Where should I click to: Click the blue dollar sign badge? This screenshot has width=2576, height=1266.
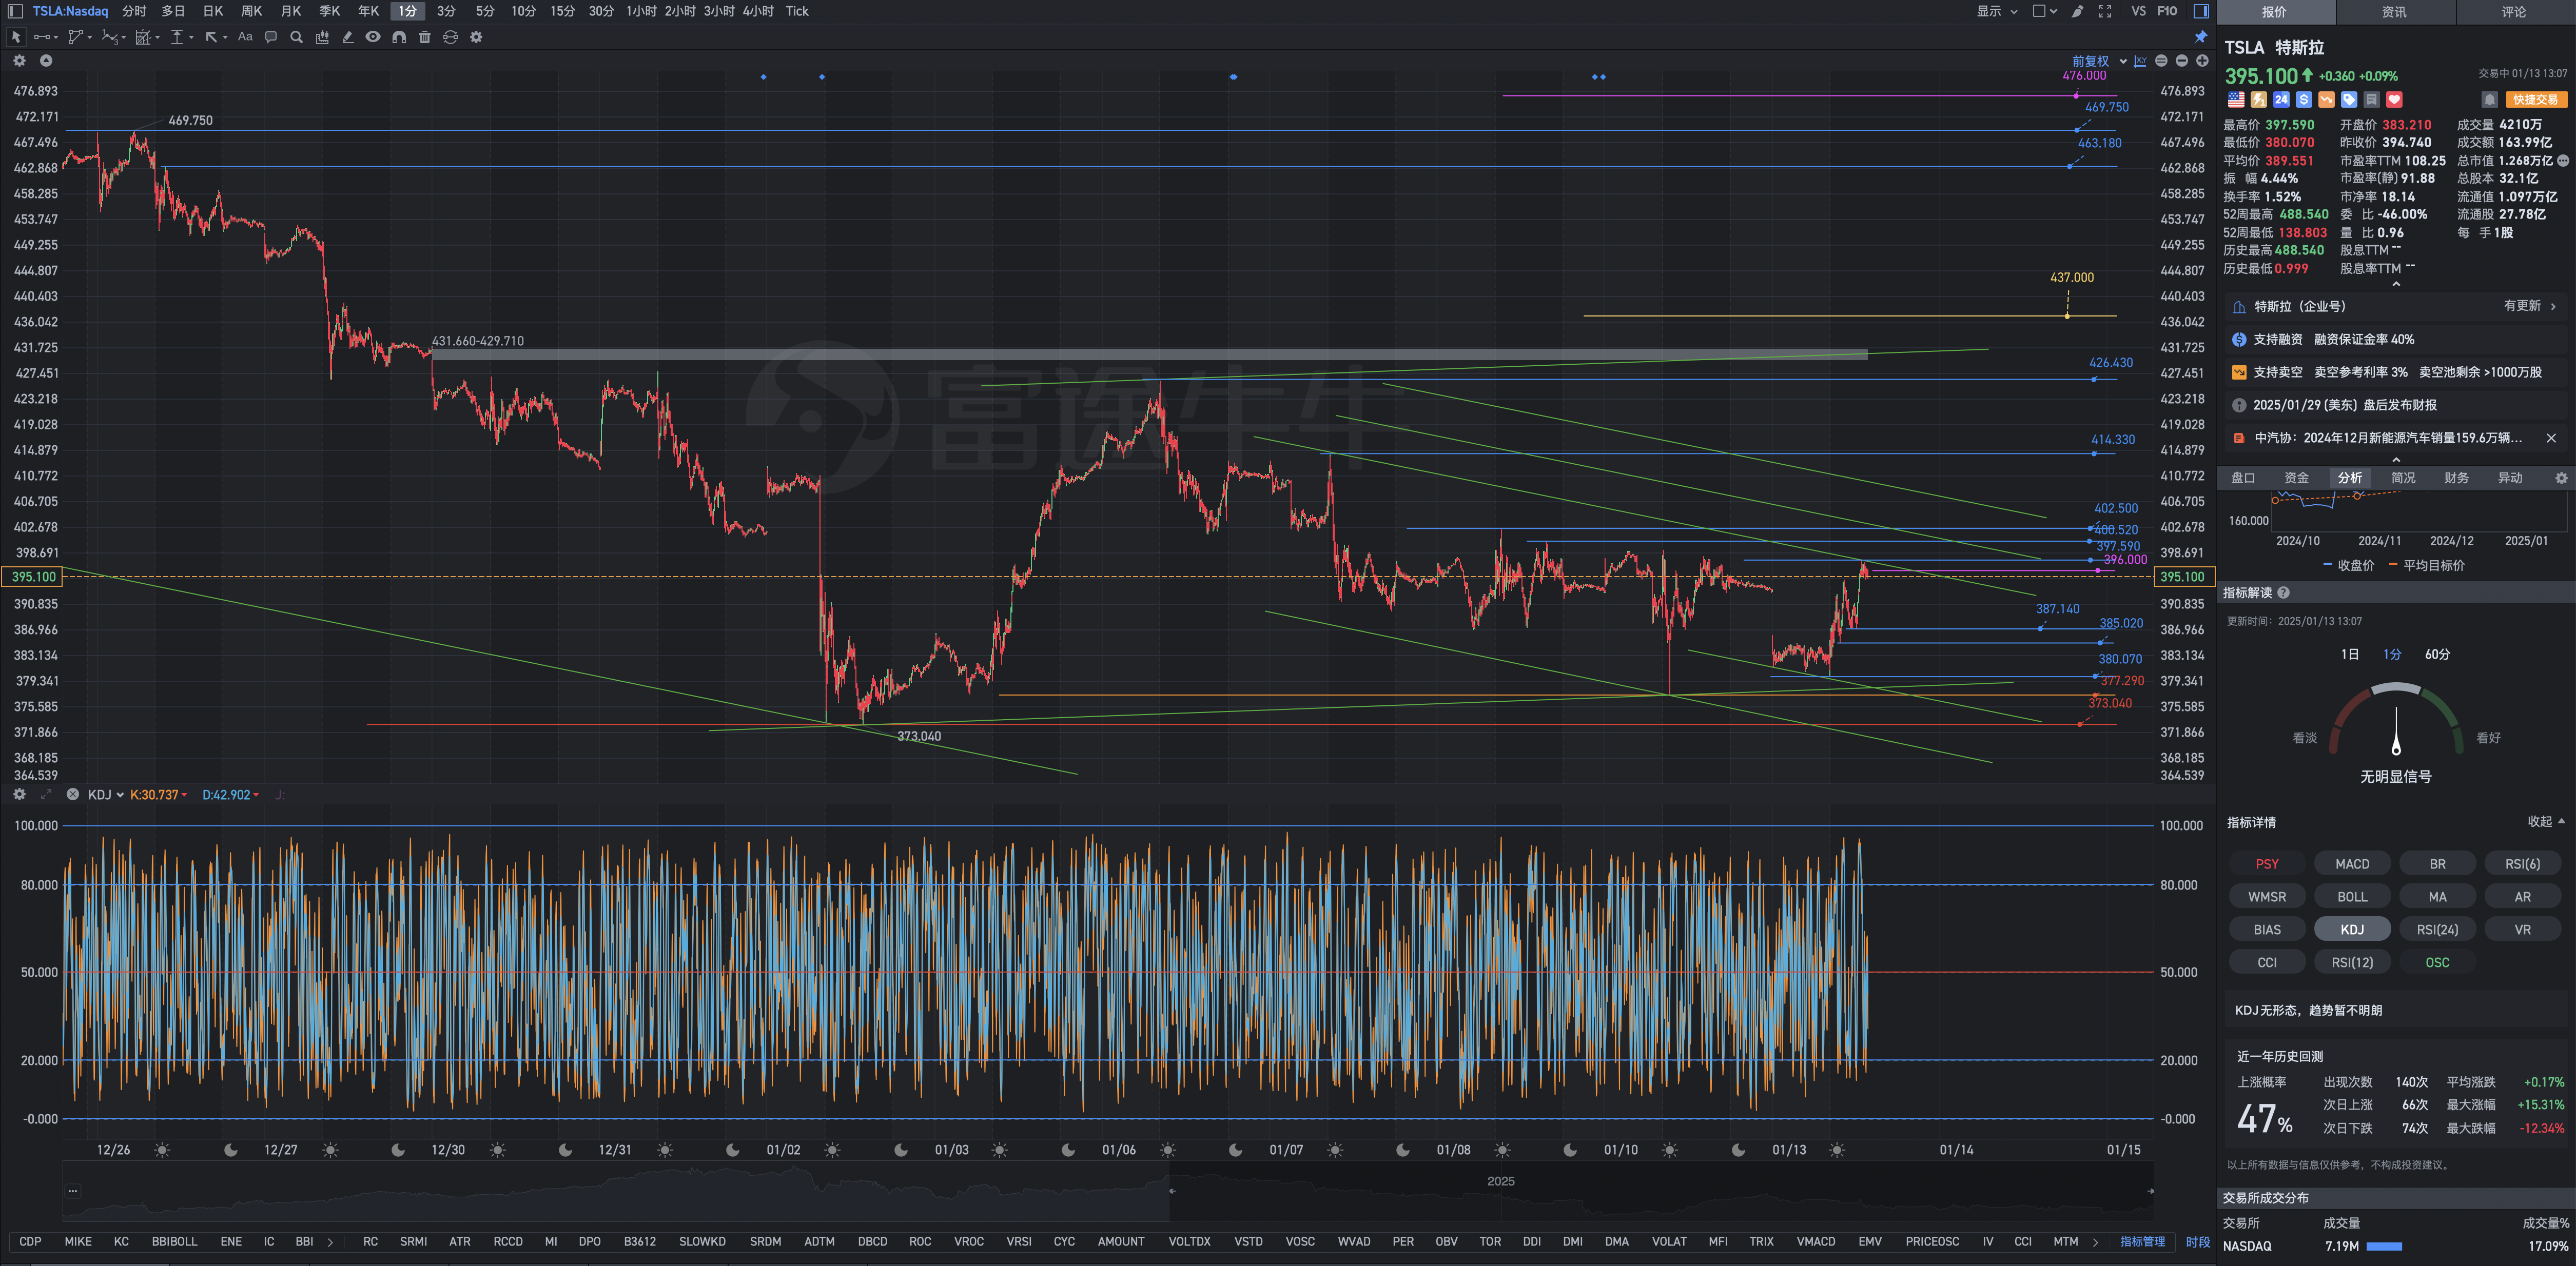[x=2304, y=99]
